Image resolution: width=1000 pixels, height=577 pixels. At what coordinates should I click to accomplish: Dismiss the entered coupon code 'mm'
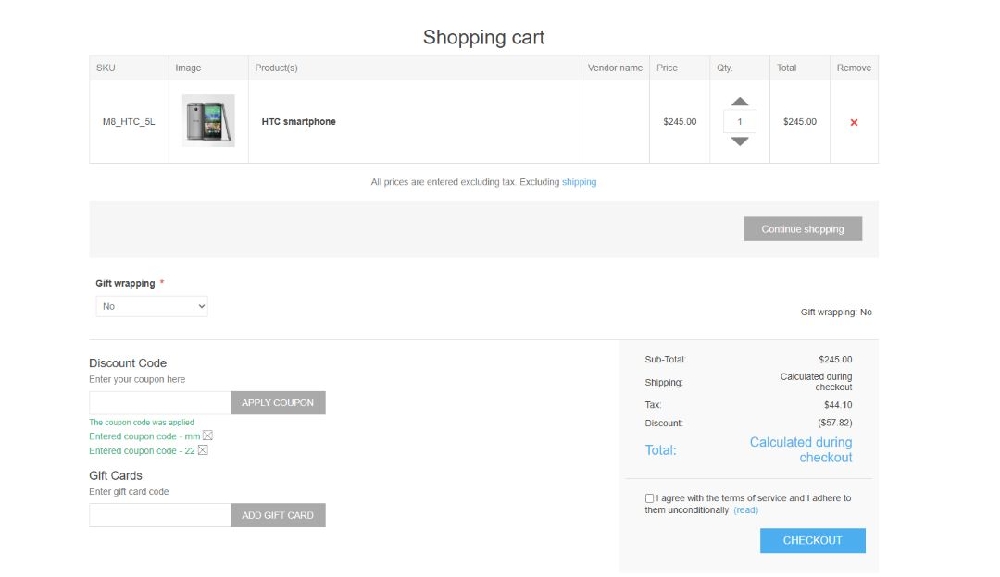208,436
